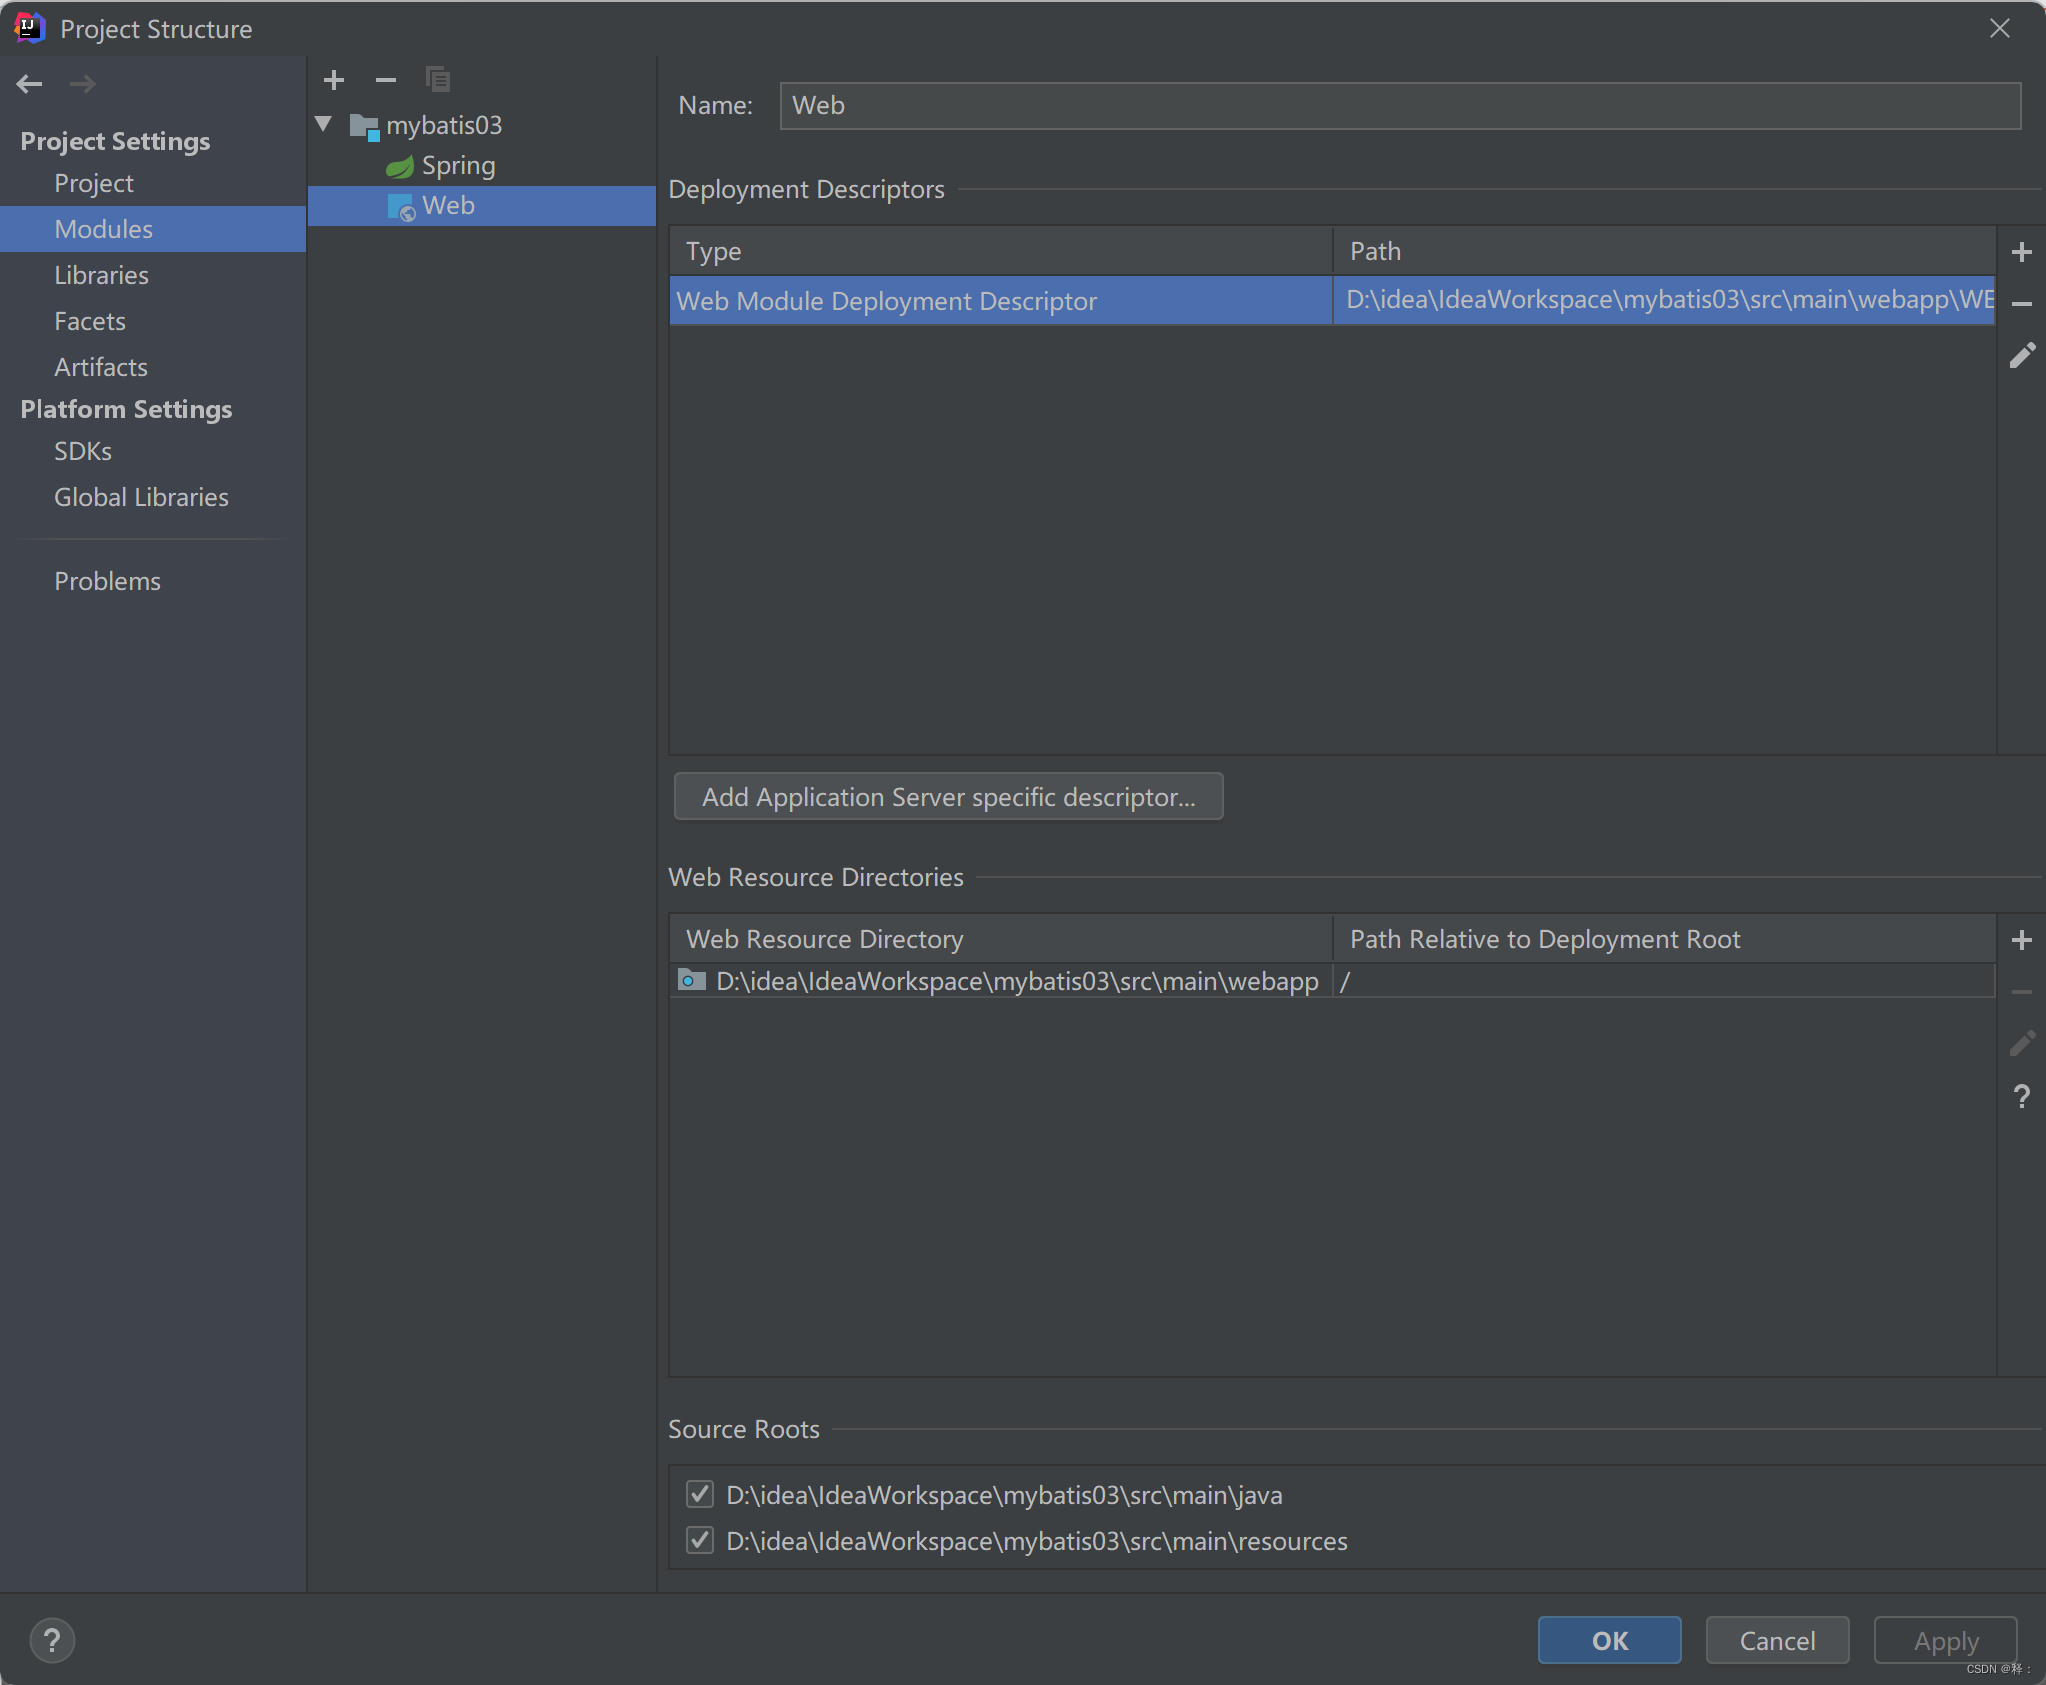The image size is (2046, 1685).
Task: Remove web resource directory entry
Action: pos(2021,992)
